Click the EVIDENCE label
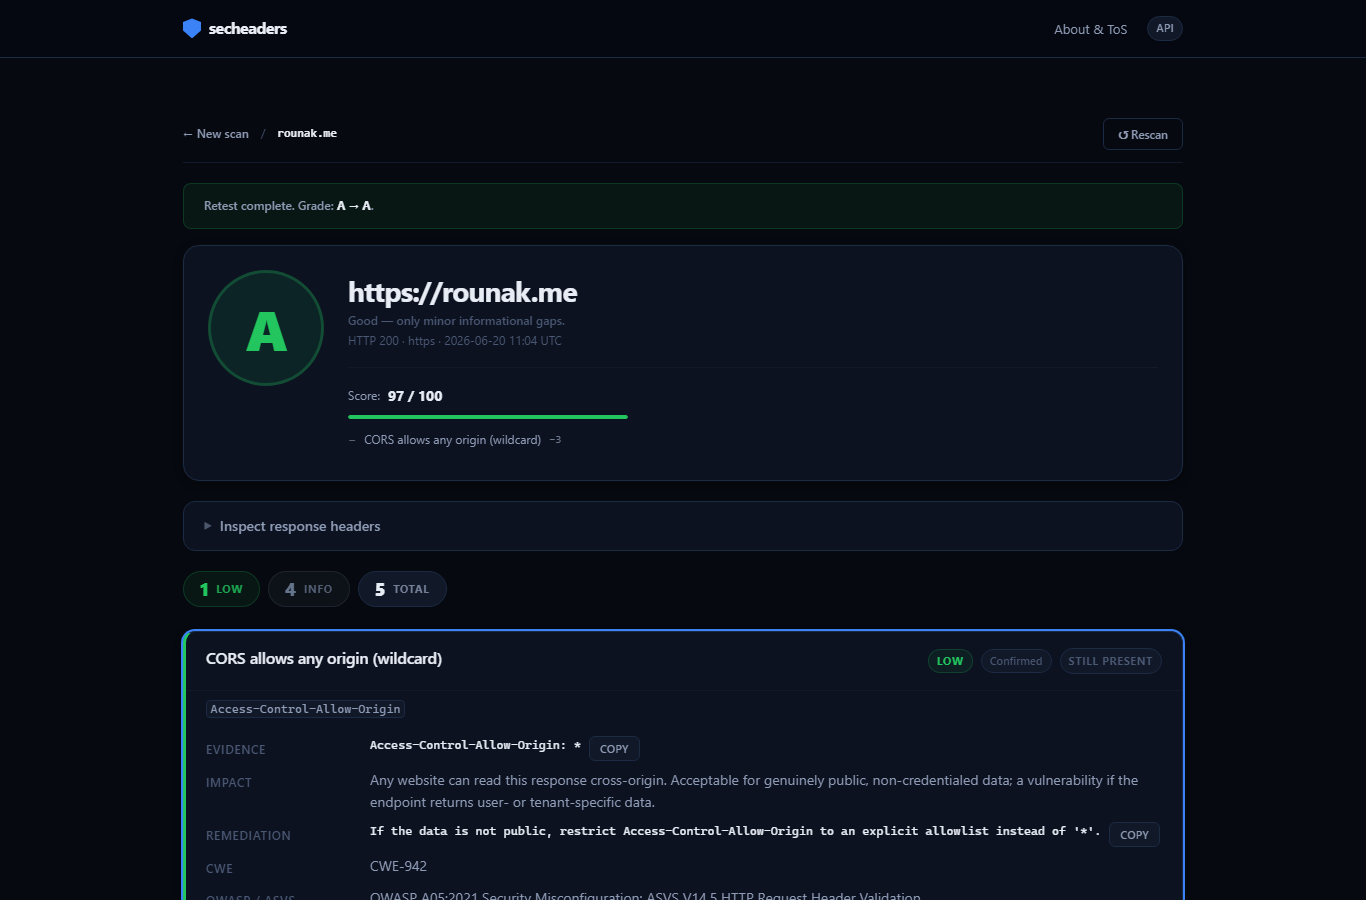 coord(236,750)
